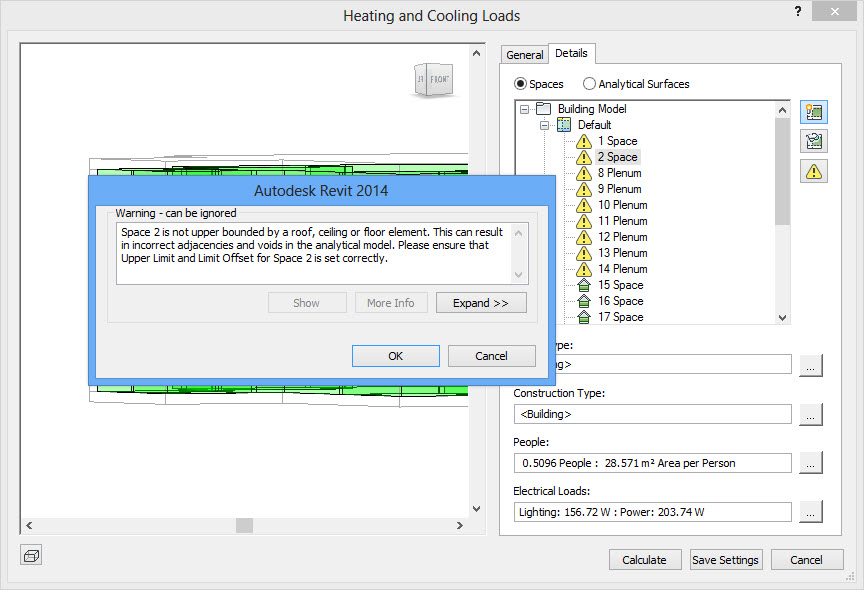Viewport: 864px width, 590px height.
Task: Select the '16 Space' tree row
Action: [621, 301]
